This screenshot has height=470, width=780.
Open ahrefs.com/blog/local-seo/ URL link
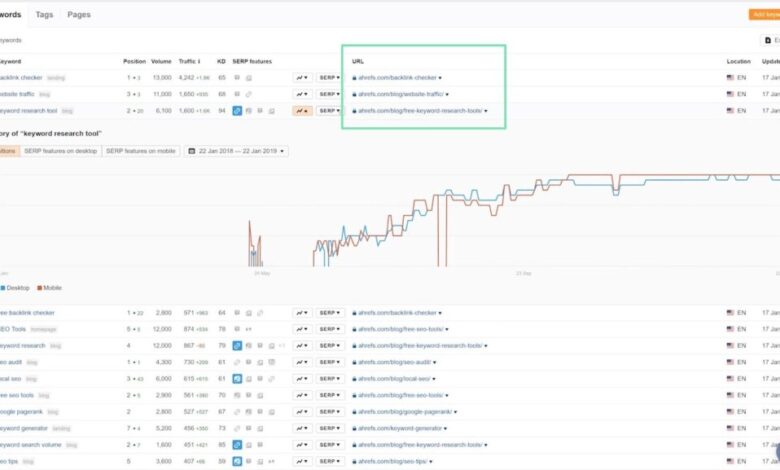pos(394,379)
